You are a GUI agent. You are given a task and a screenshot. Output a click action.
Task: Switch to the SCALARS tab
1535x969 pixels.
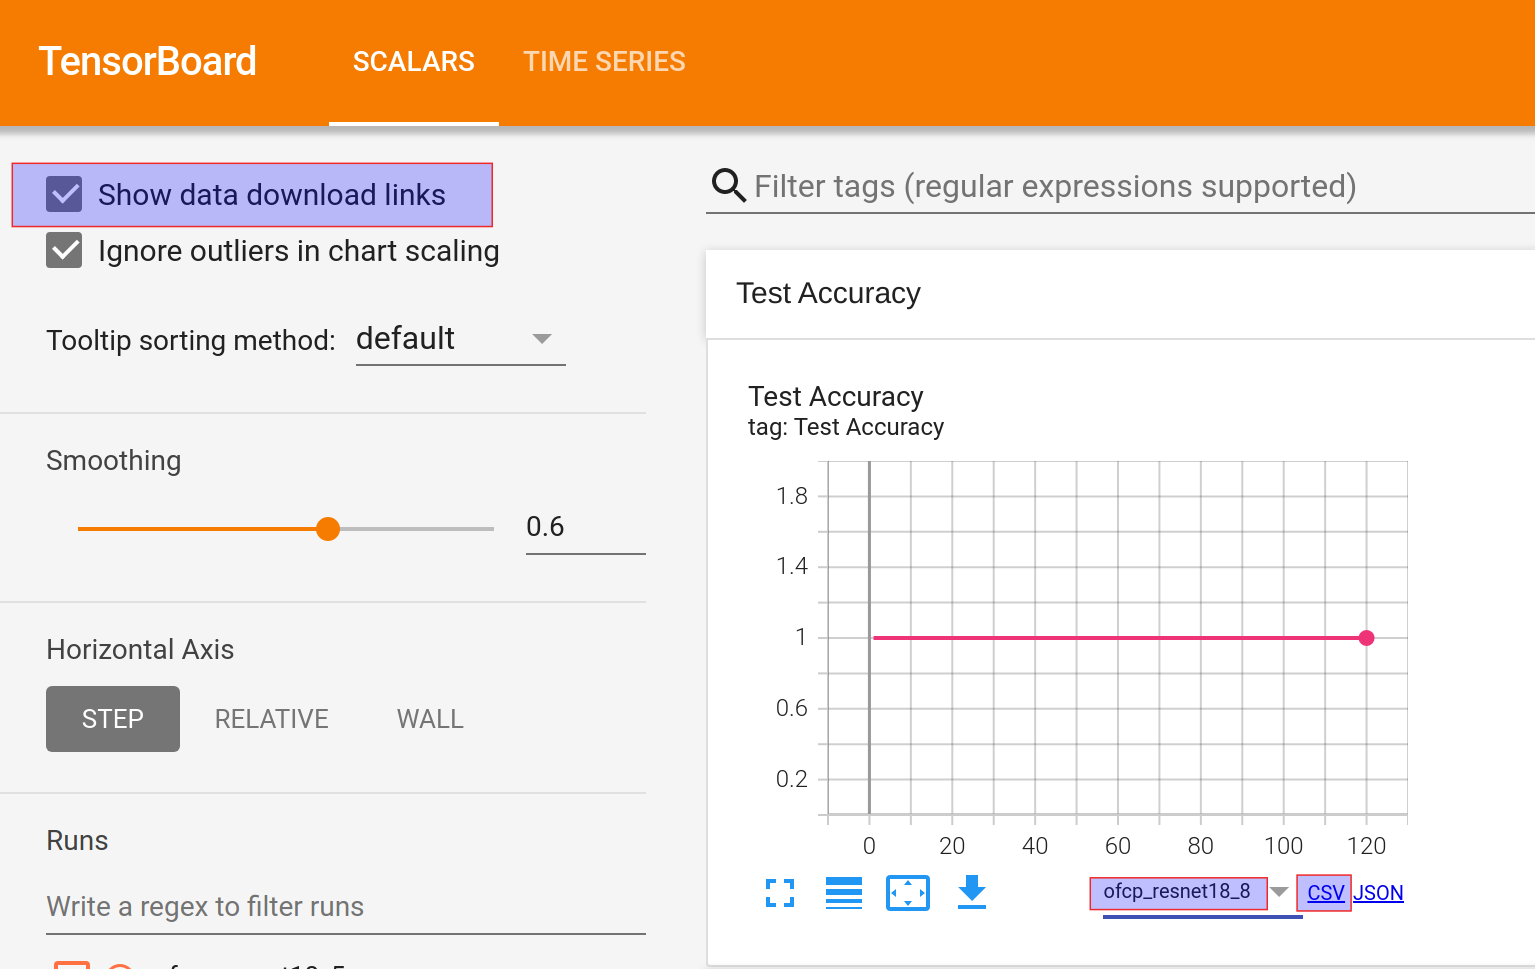click(x=413, y=62)
